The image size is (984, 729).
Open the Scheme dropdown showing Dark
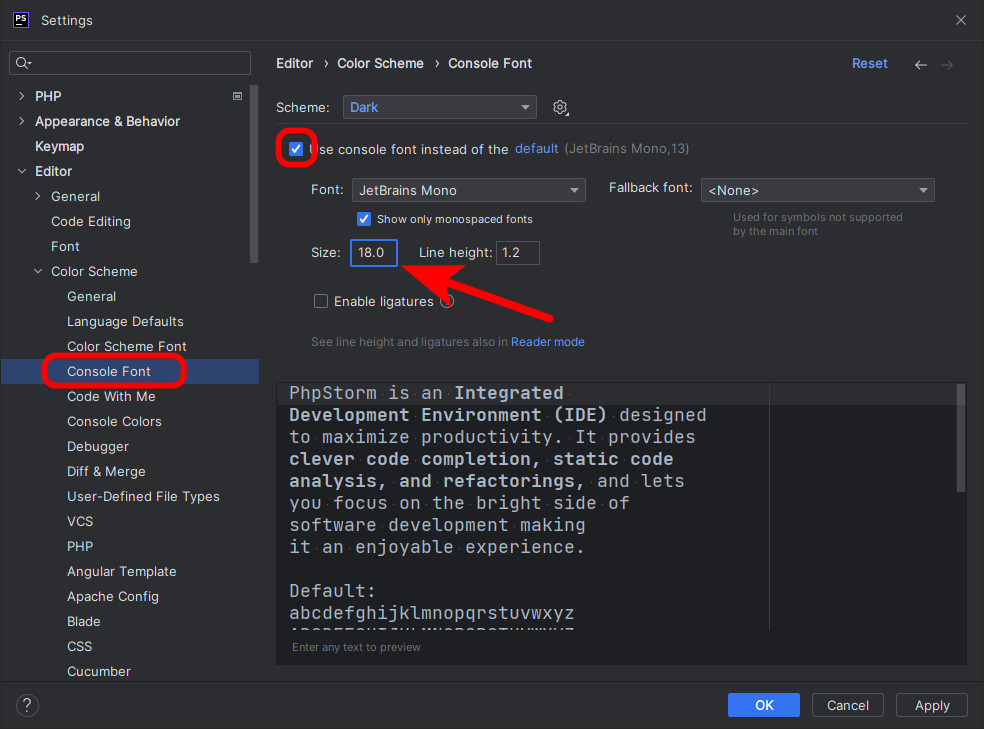click(x=439, y=107)
